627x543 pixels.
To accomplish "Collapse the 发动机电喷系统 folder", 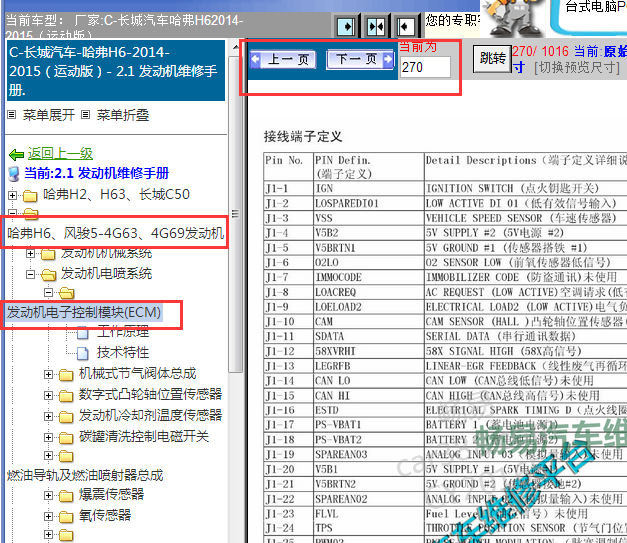I will 30,274.
